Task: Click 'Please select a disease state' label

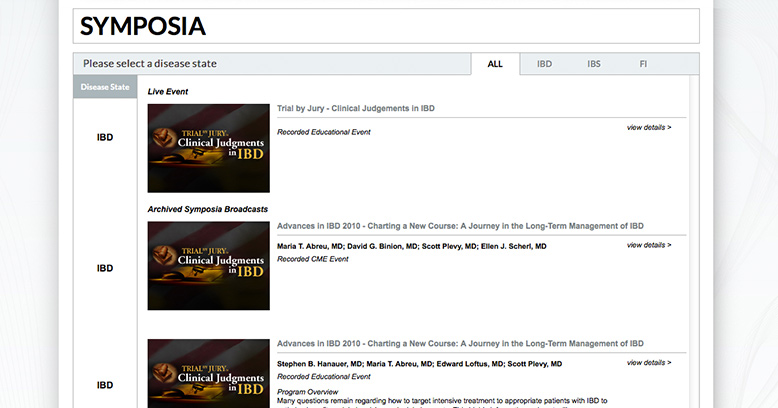Action: [150, 64]
